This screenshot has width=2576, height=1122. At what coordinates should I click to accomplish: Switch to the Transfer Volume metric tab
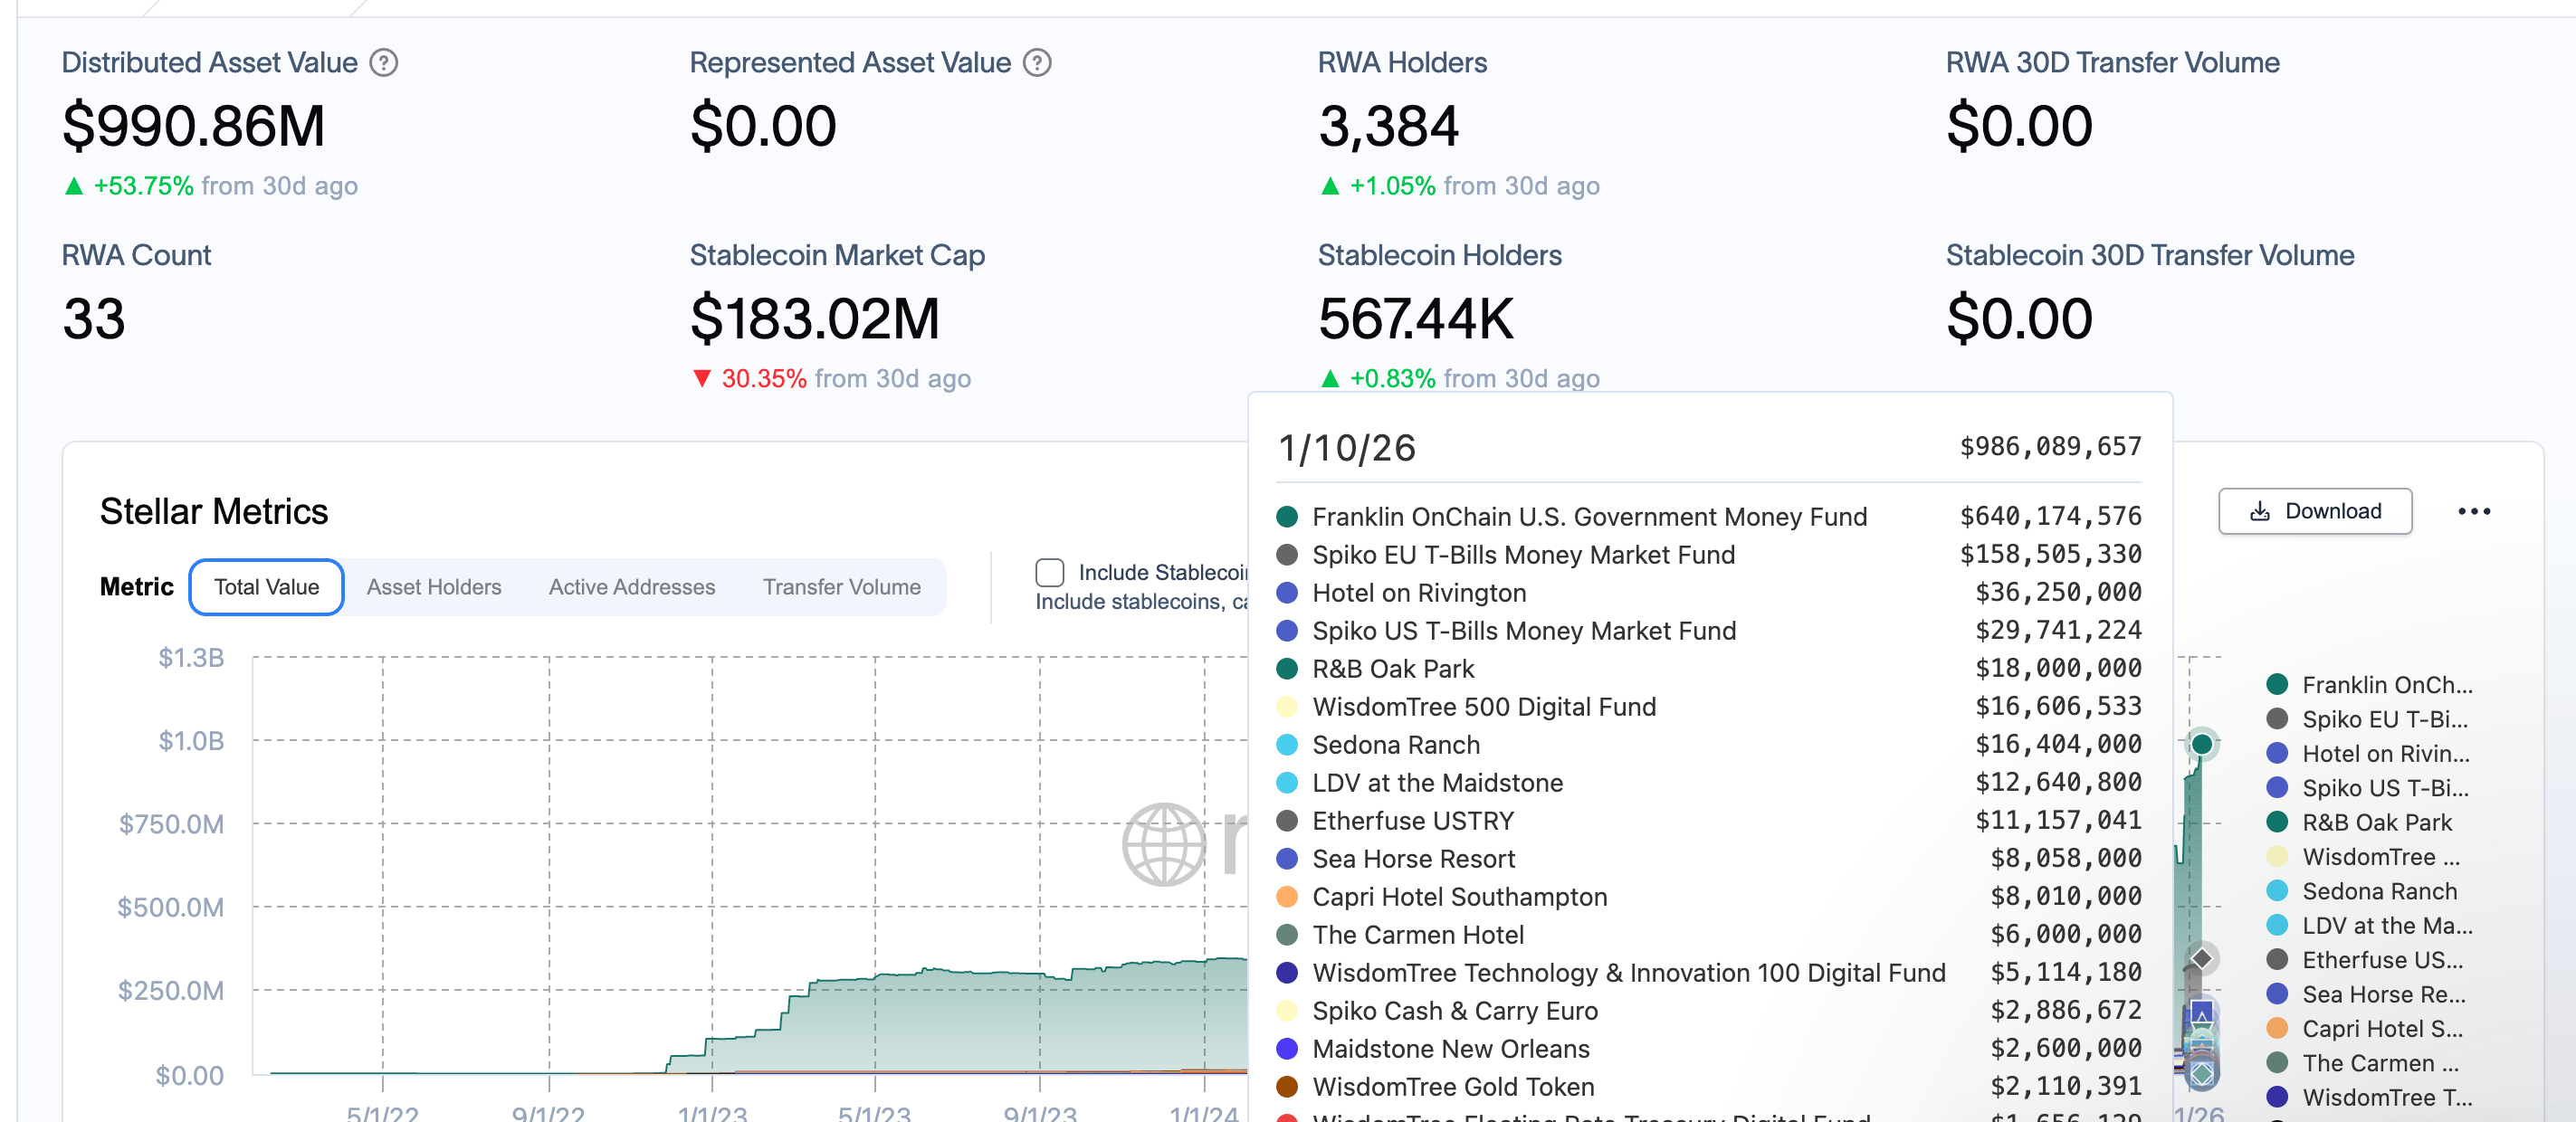click(842, 587)
